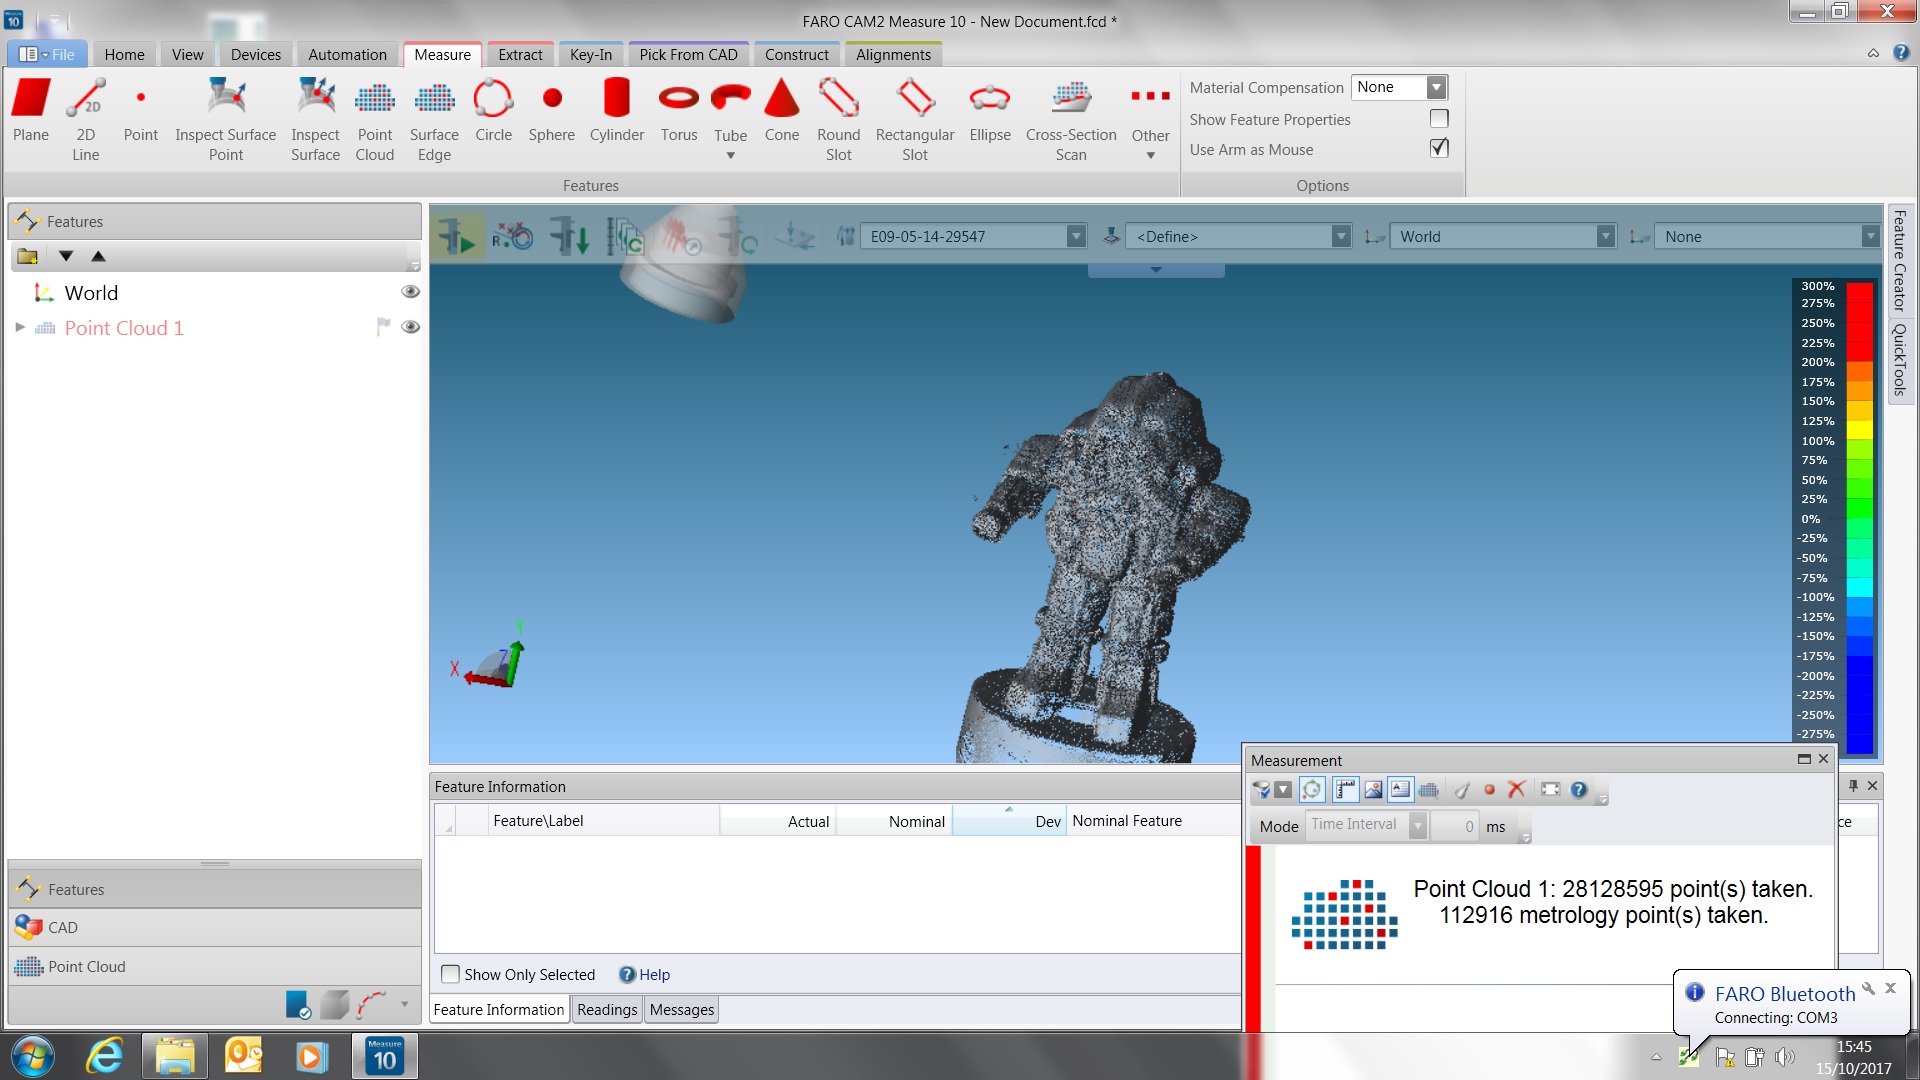Click the filter funnel icon in Measurement panel
1920x1080 pixels.
pyautogui.click(x=1262, y=790)
